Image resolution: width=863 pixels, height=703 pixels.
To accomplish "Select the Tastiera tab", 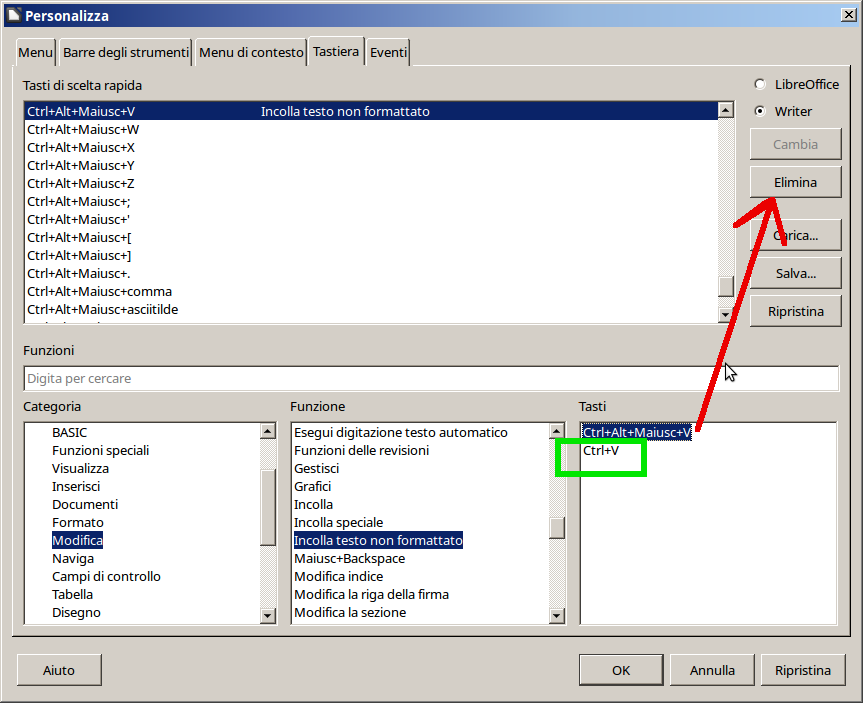I will pyautogui.click(x=336, y=51).
